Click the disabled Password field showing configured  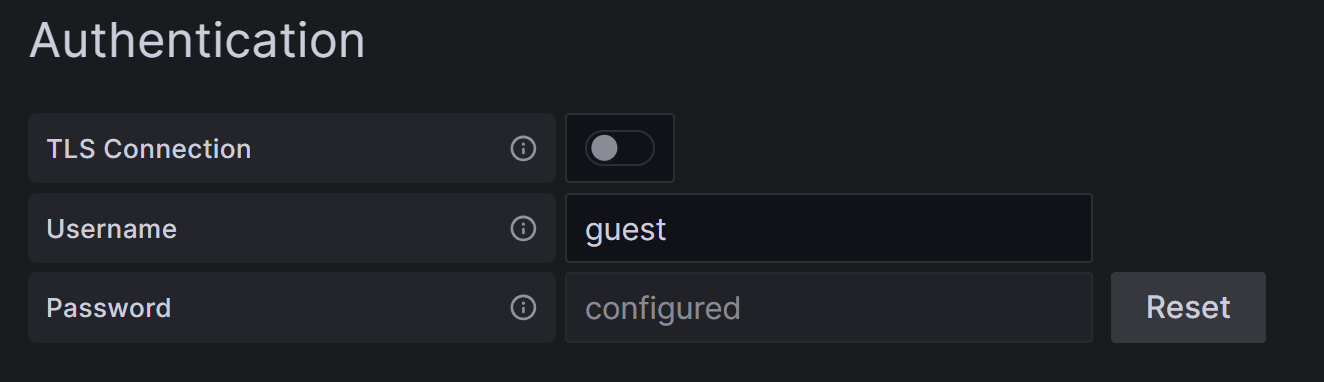tap(828, 307)
